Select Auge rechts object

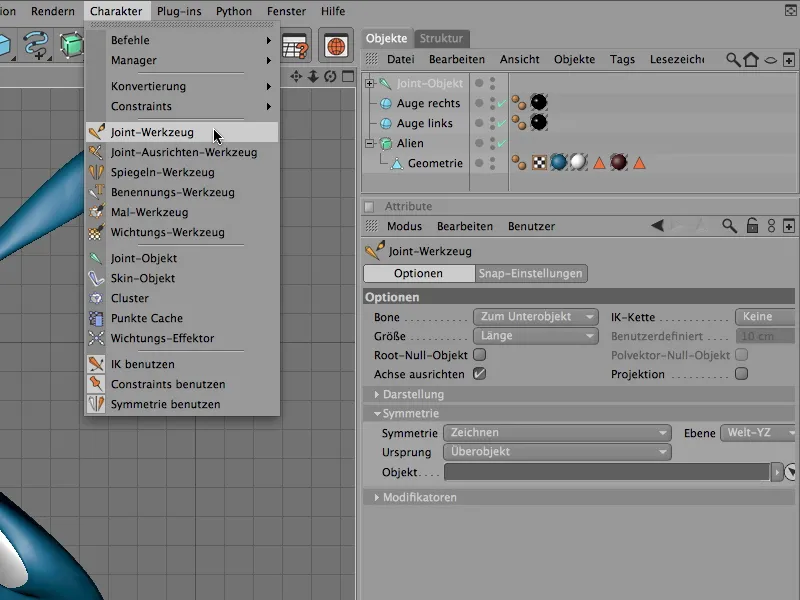click(x=428, y=103)
